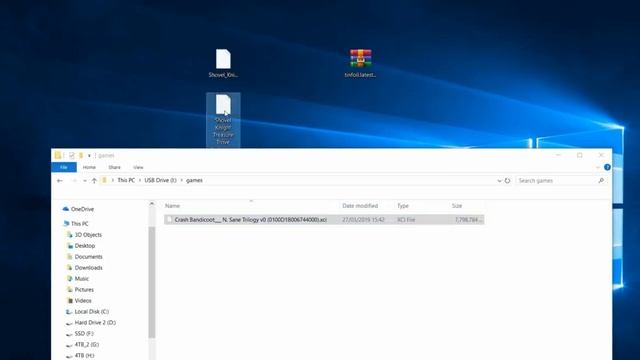
Task: Click games in the address breadcrumb
Action: [x=194, y=180]
